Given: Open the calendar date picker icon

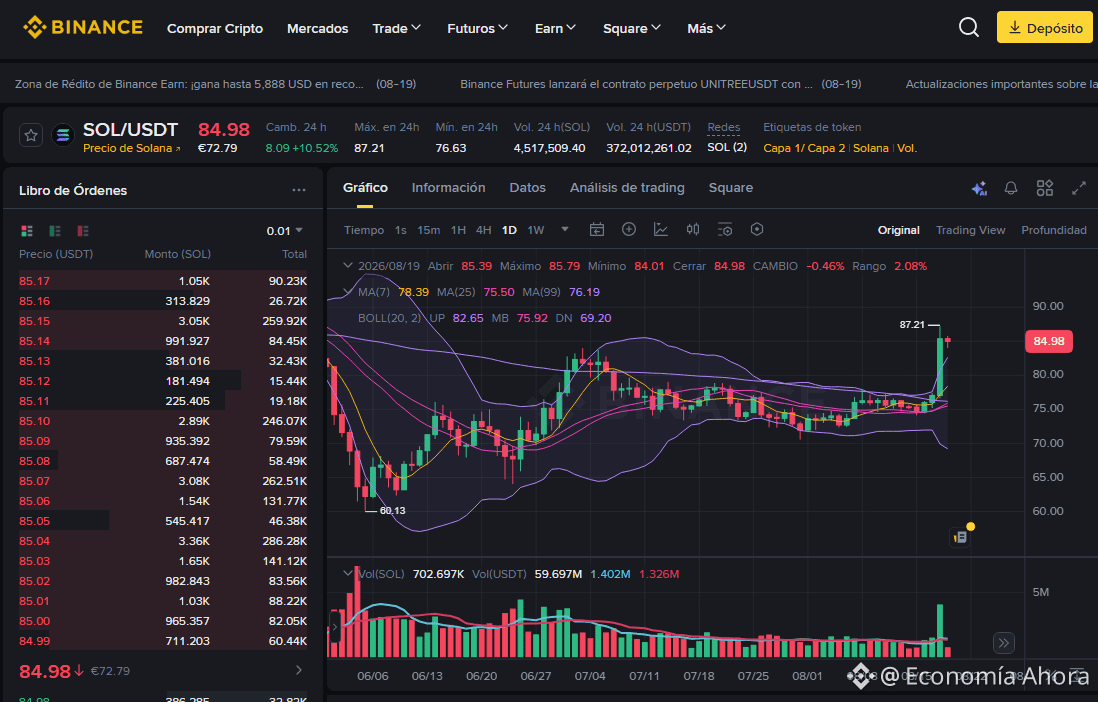Looking at the screenshot, I should [x=597, y=230].
